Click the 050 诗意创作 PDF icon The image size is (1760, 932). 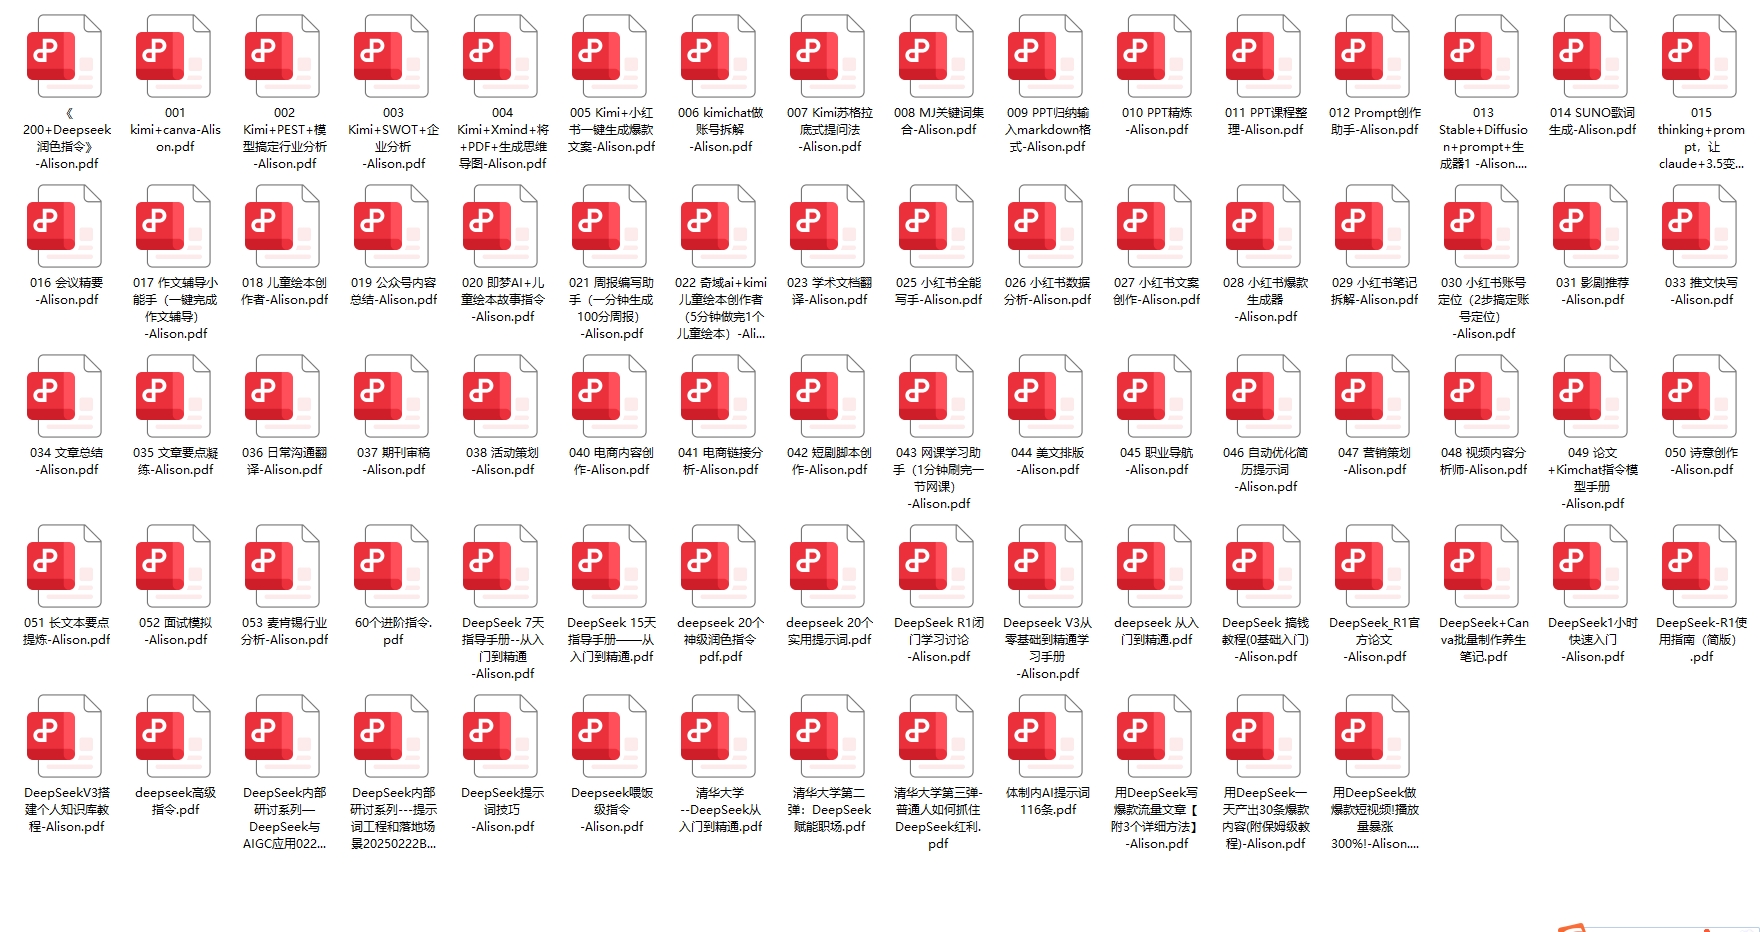pyautogui.click(x=1699, y=396)
